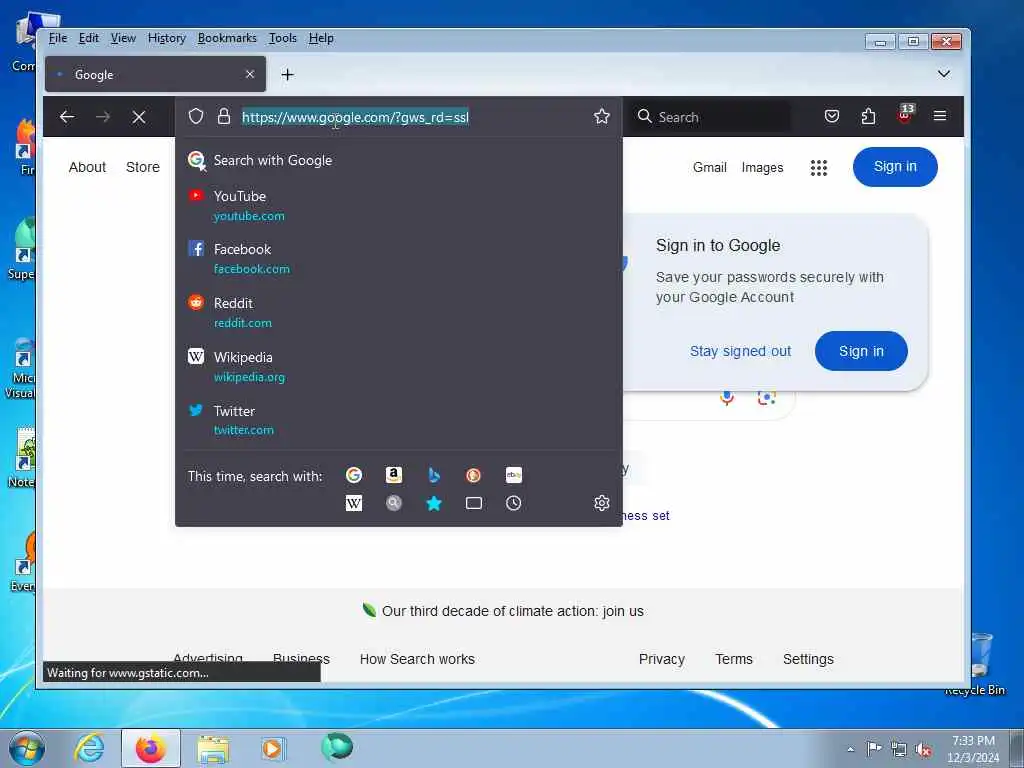Open the Tools menu
The image size is (1024, 768).
pyautogui.click(x=283, y=38)
